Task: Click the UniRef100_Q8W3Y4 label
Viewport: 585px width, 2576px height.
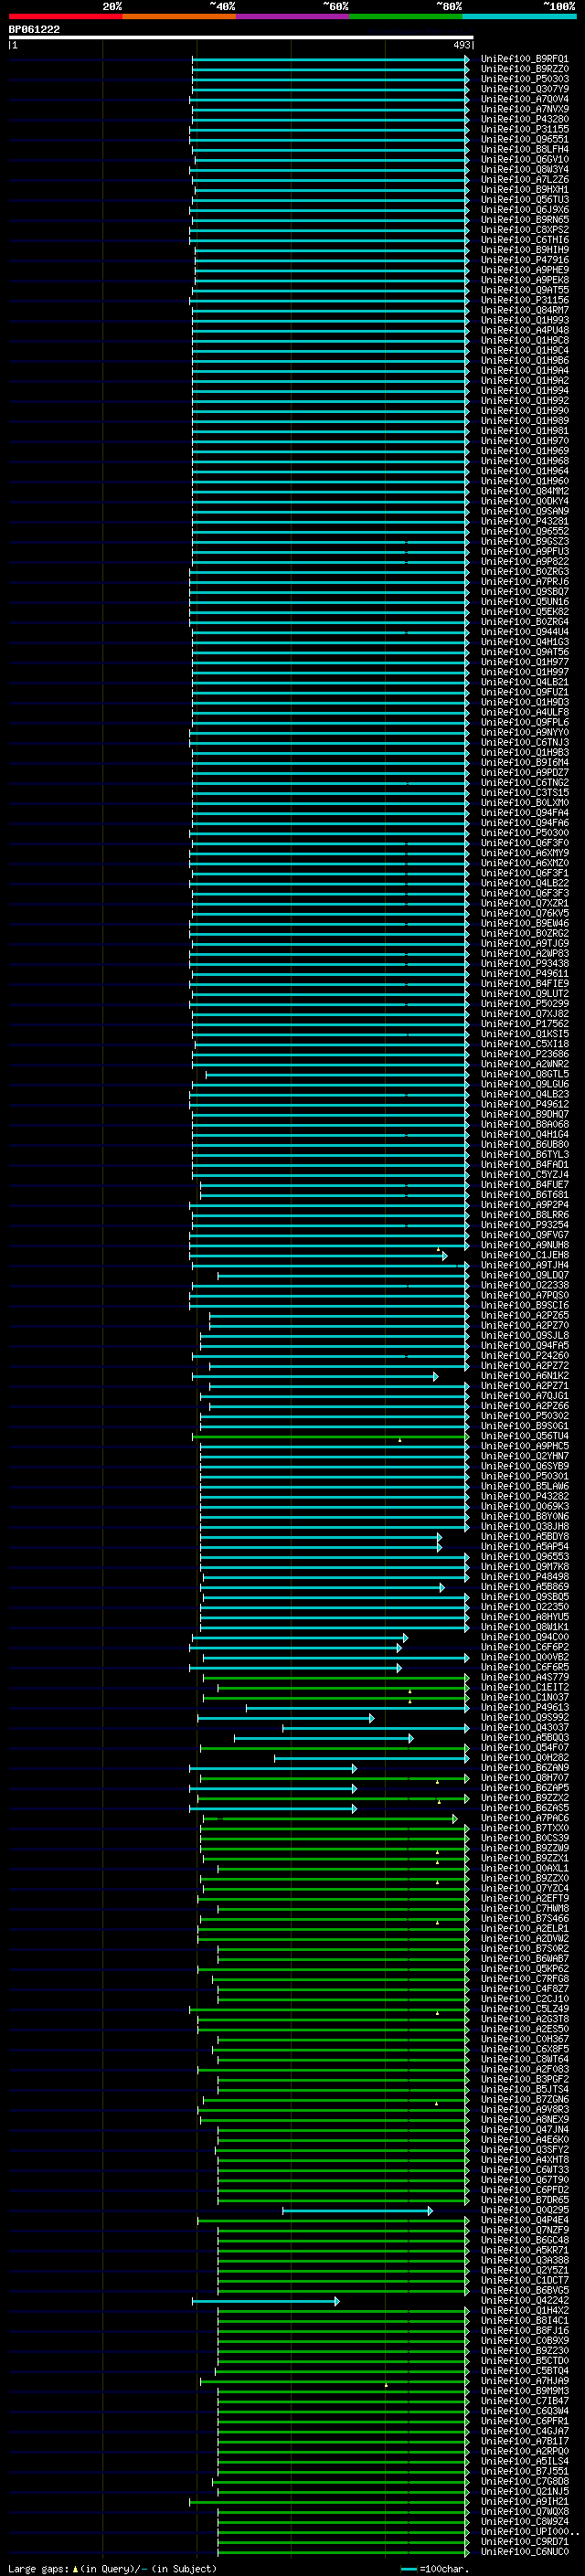Action: coord(524,169)
